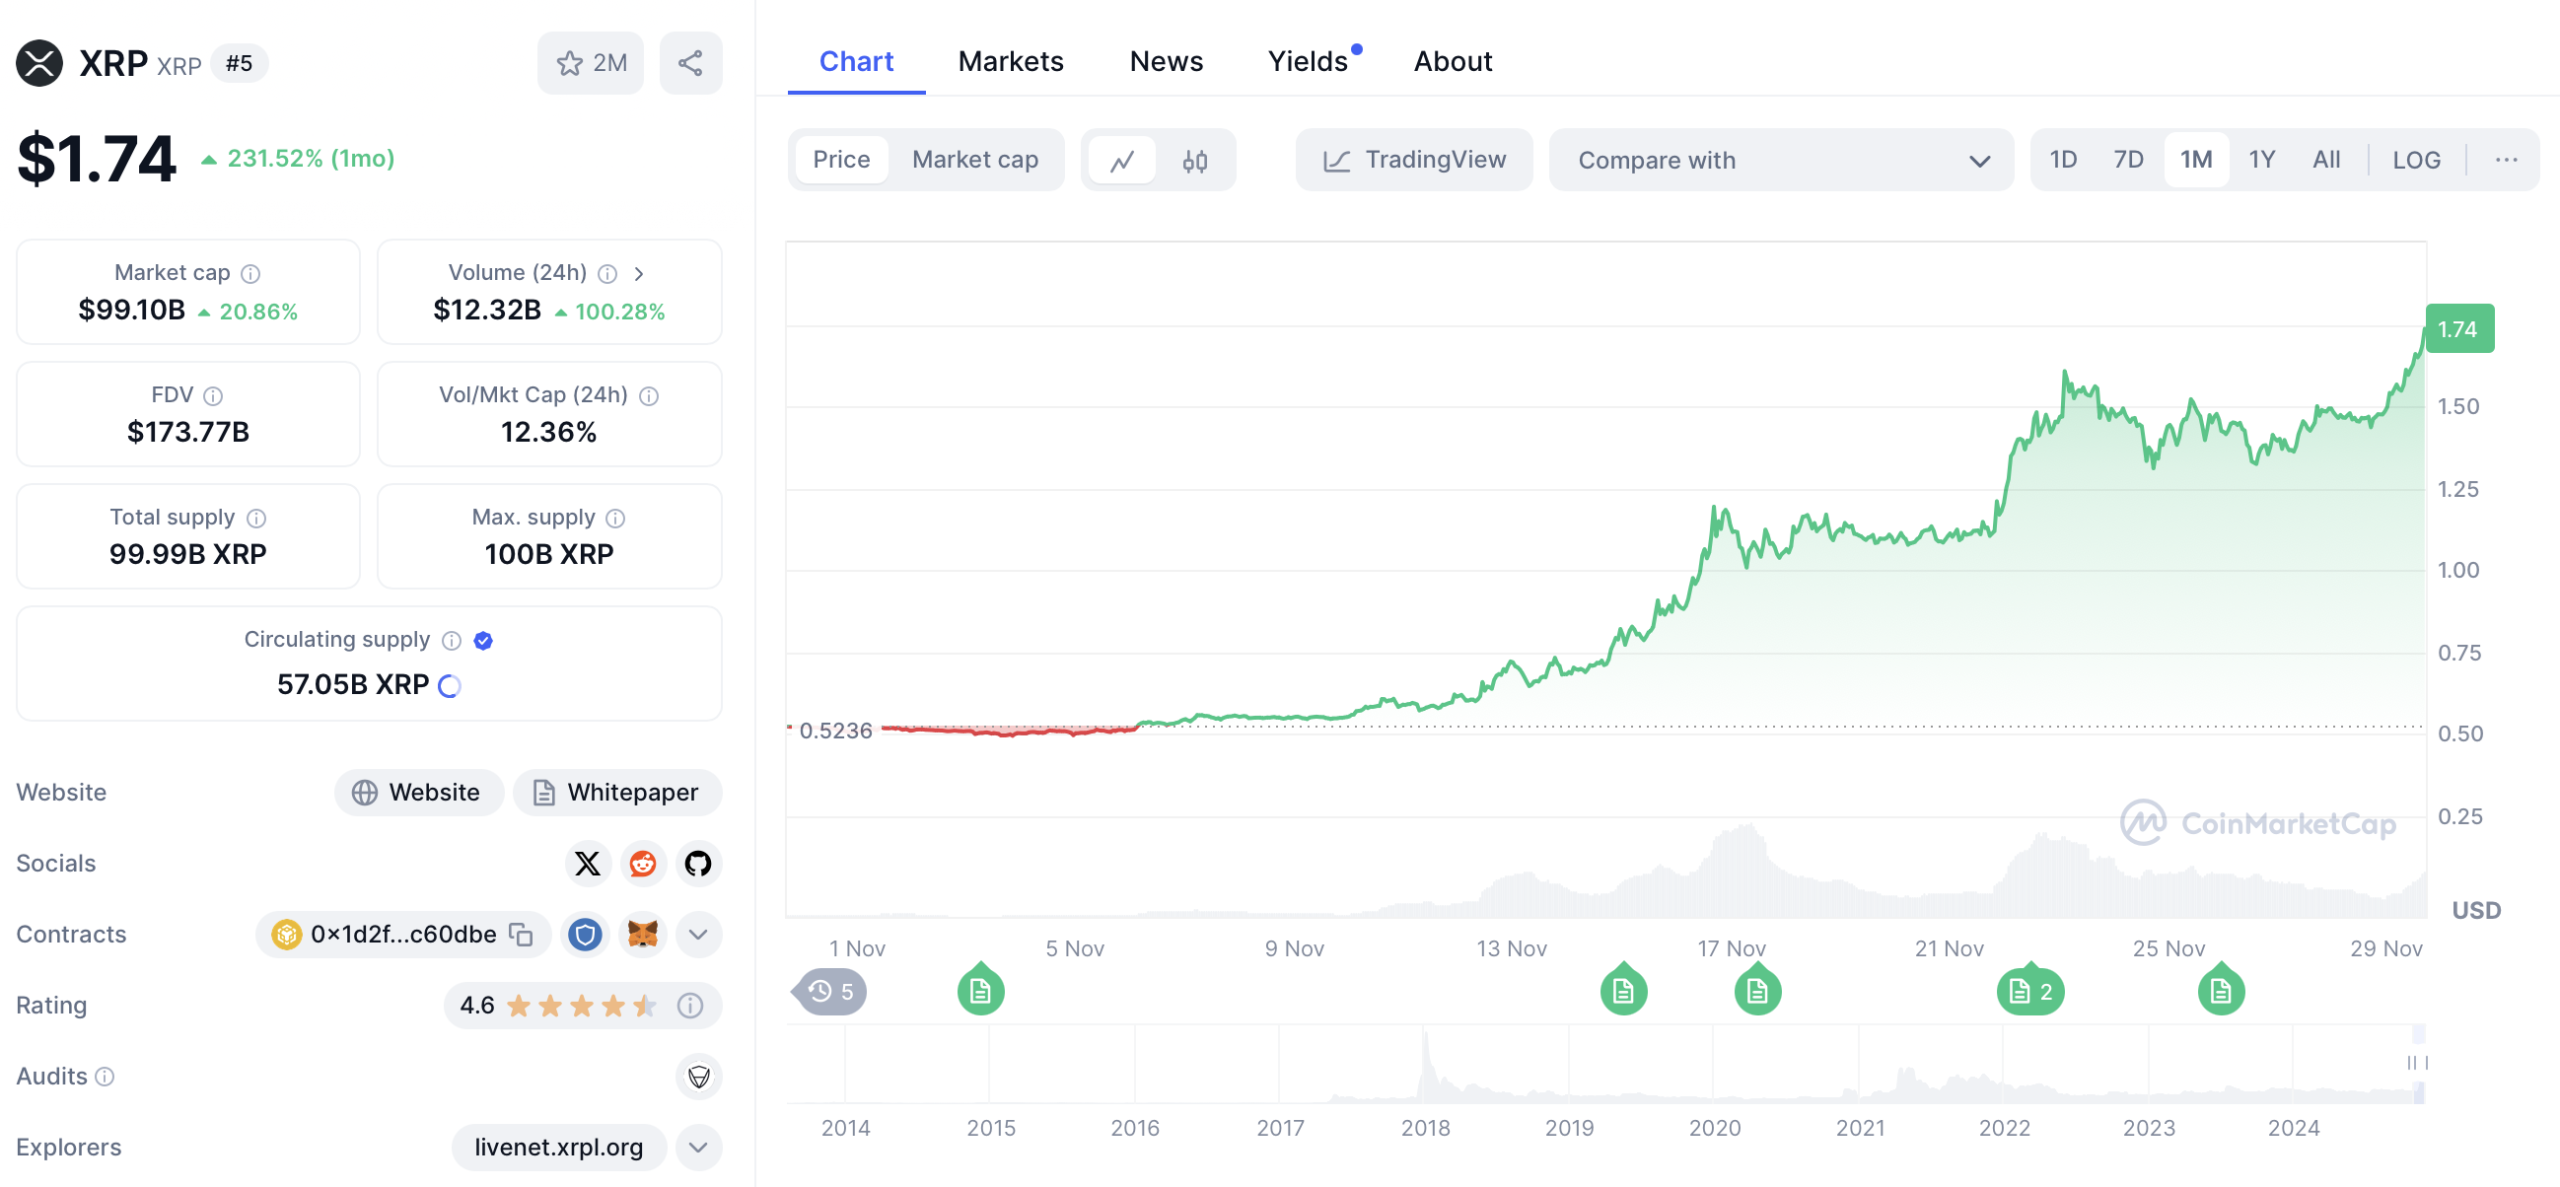Click Circulating supply info icon
Viewport: 2560px width, 1187px height.
coord(452,640)
